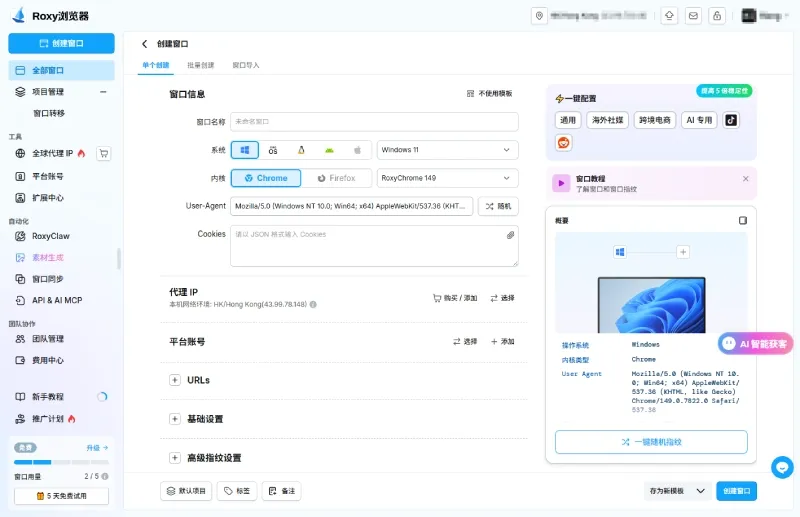800x517 pixels.
Task: Select the macOS system icon
Action: click(273, 150)
